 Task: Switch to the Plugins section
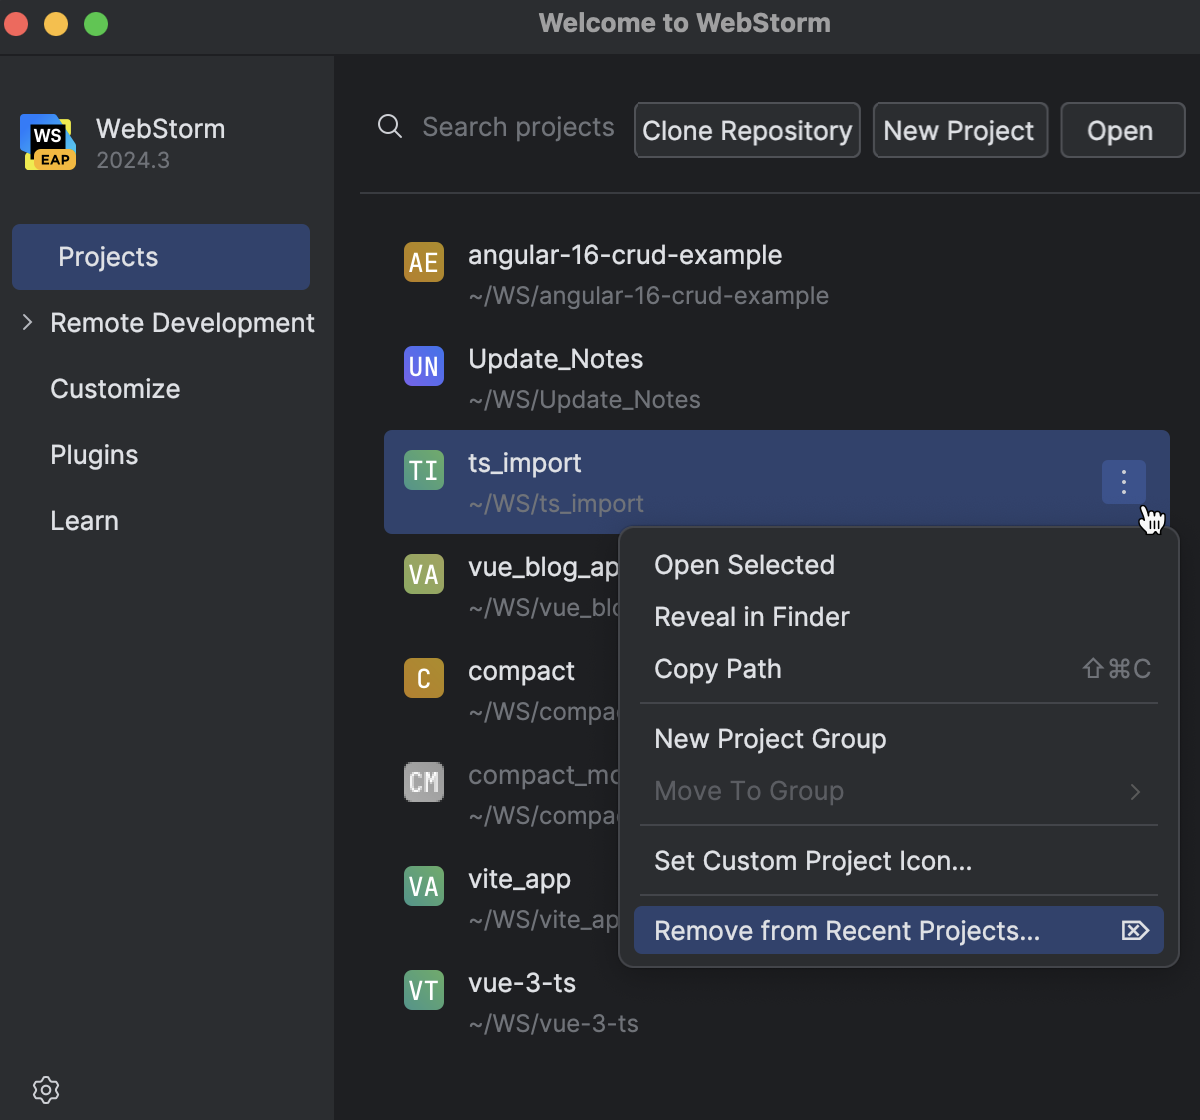(94, 455)
